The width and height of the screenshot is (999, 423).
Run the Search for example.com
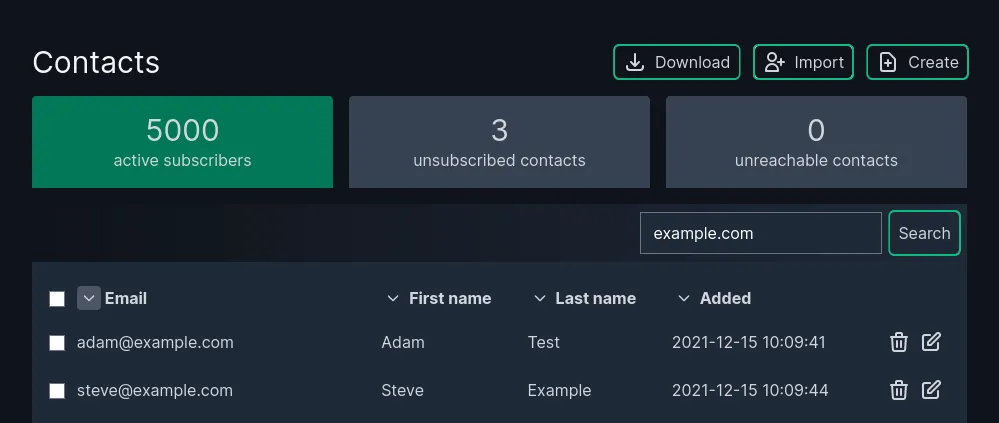(924, 233)
